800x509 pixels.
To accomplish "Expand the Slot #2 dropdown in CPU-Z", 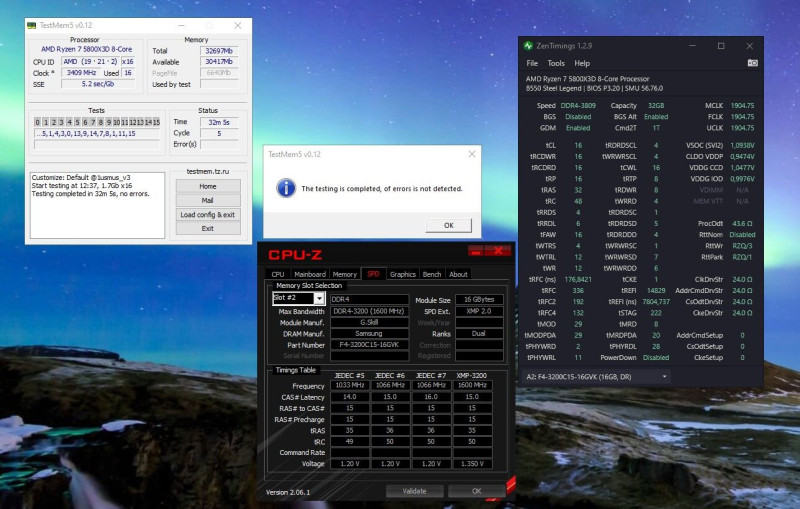I will coord(319,298).
